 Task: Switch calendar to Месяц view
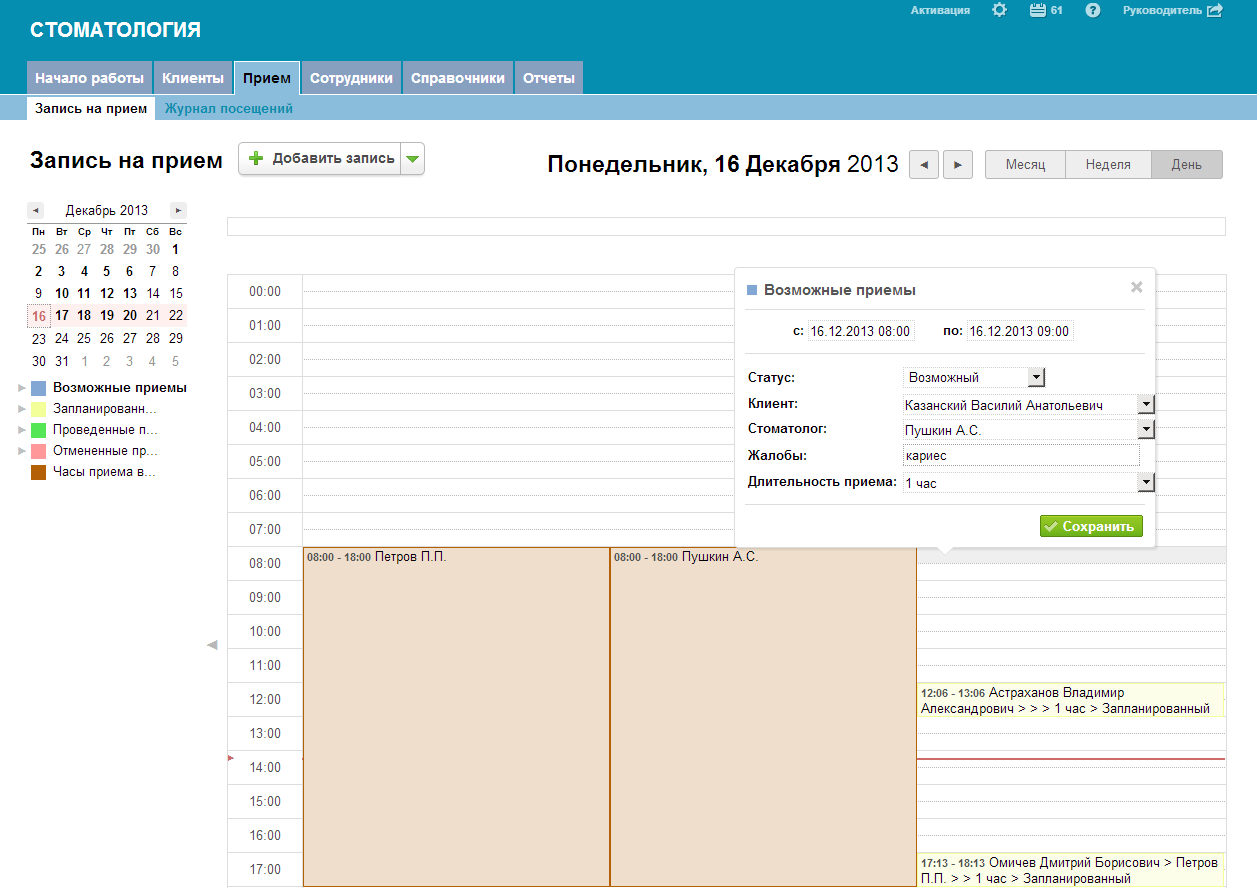pyautogui.click(x=1025, y=165)
